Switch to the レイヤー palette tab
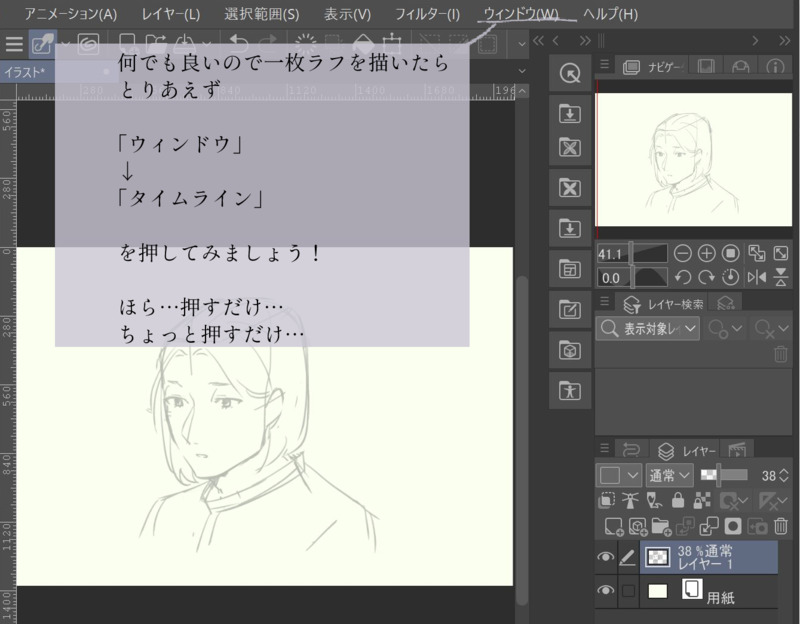This screenshot has height=624, width=800. pyautogui.click(x=686, y=451)
